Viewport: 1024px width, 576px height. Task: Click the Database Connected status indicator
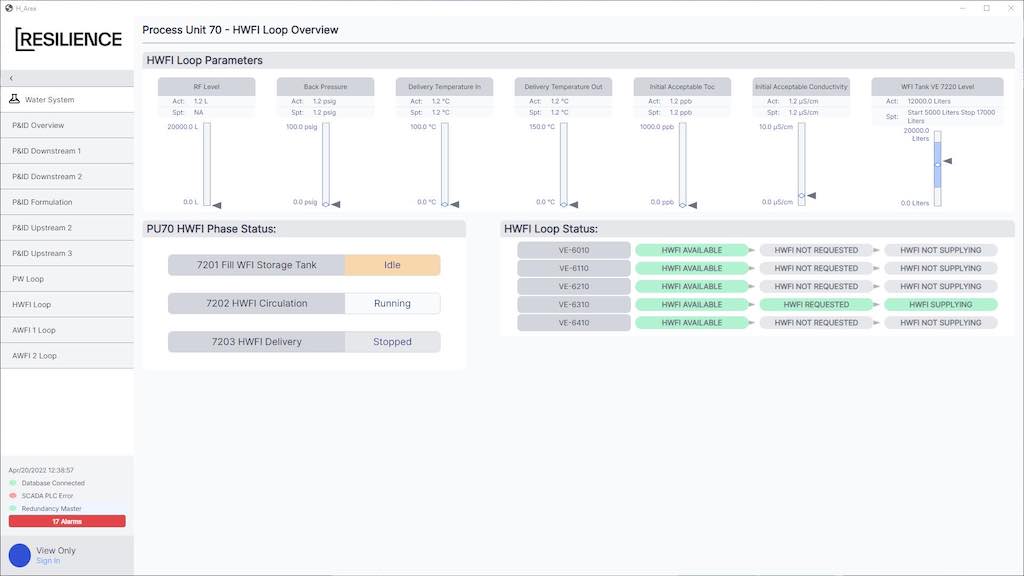[x=12, y=483]
